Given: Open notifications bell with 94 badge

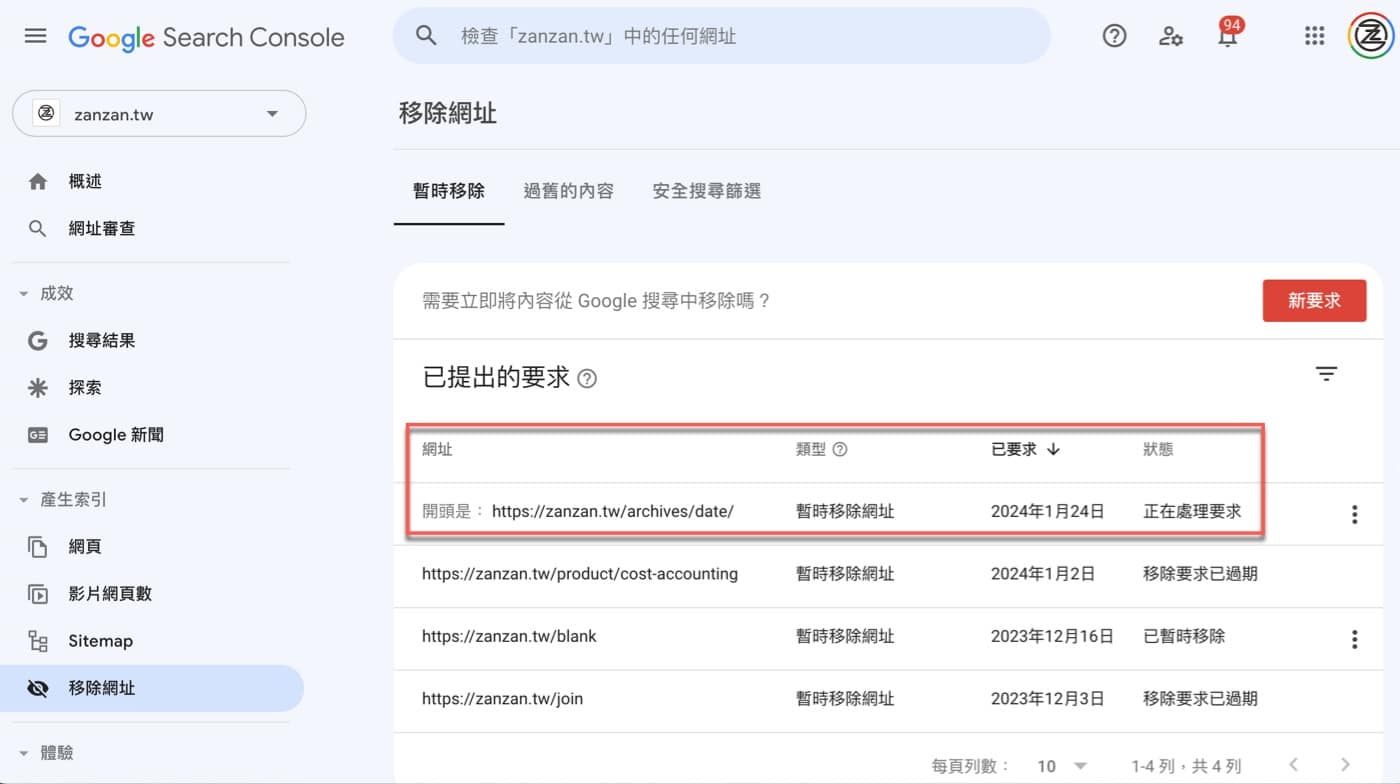Looking at the screenshot, I should 1228,34.
